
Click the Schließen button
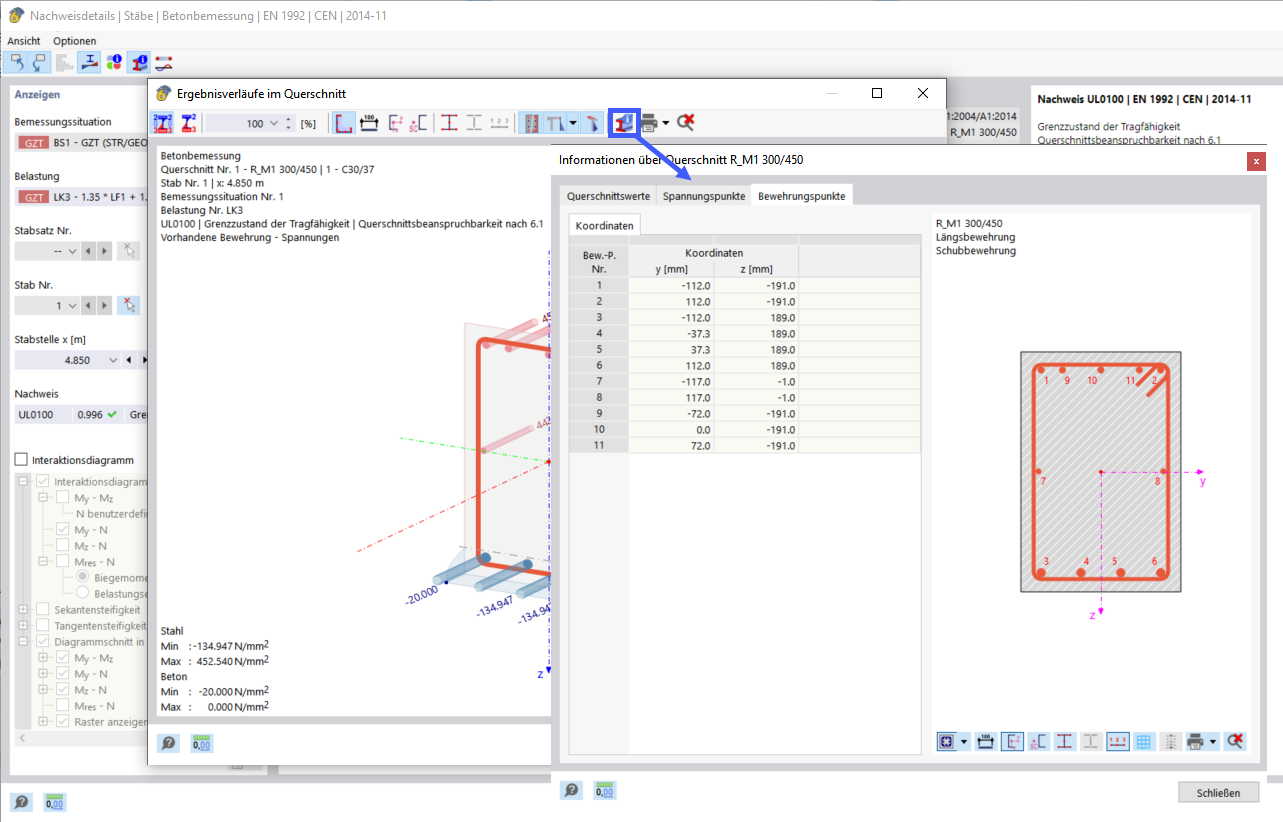(x=1218, y=792)
